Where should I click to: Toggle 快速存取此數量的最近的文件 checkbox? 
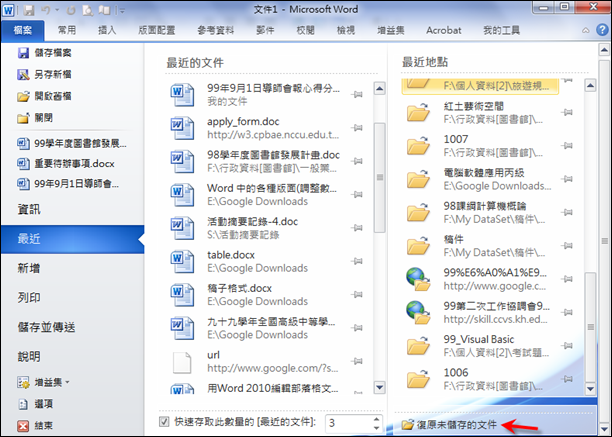tap(164, 421)
